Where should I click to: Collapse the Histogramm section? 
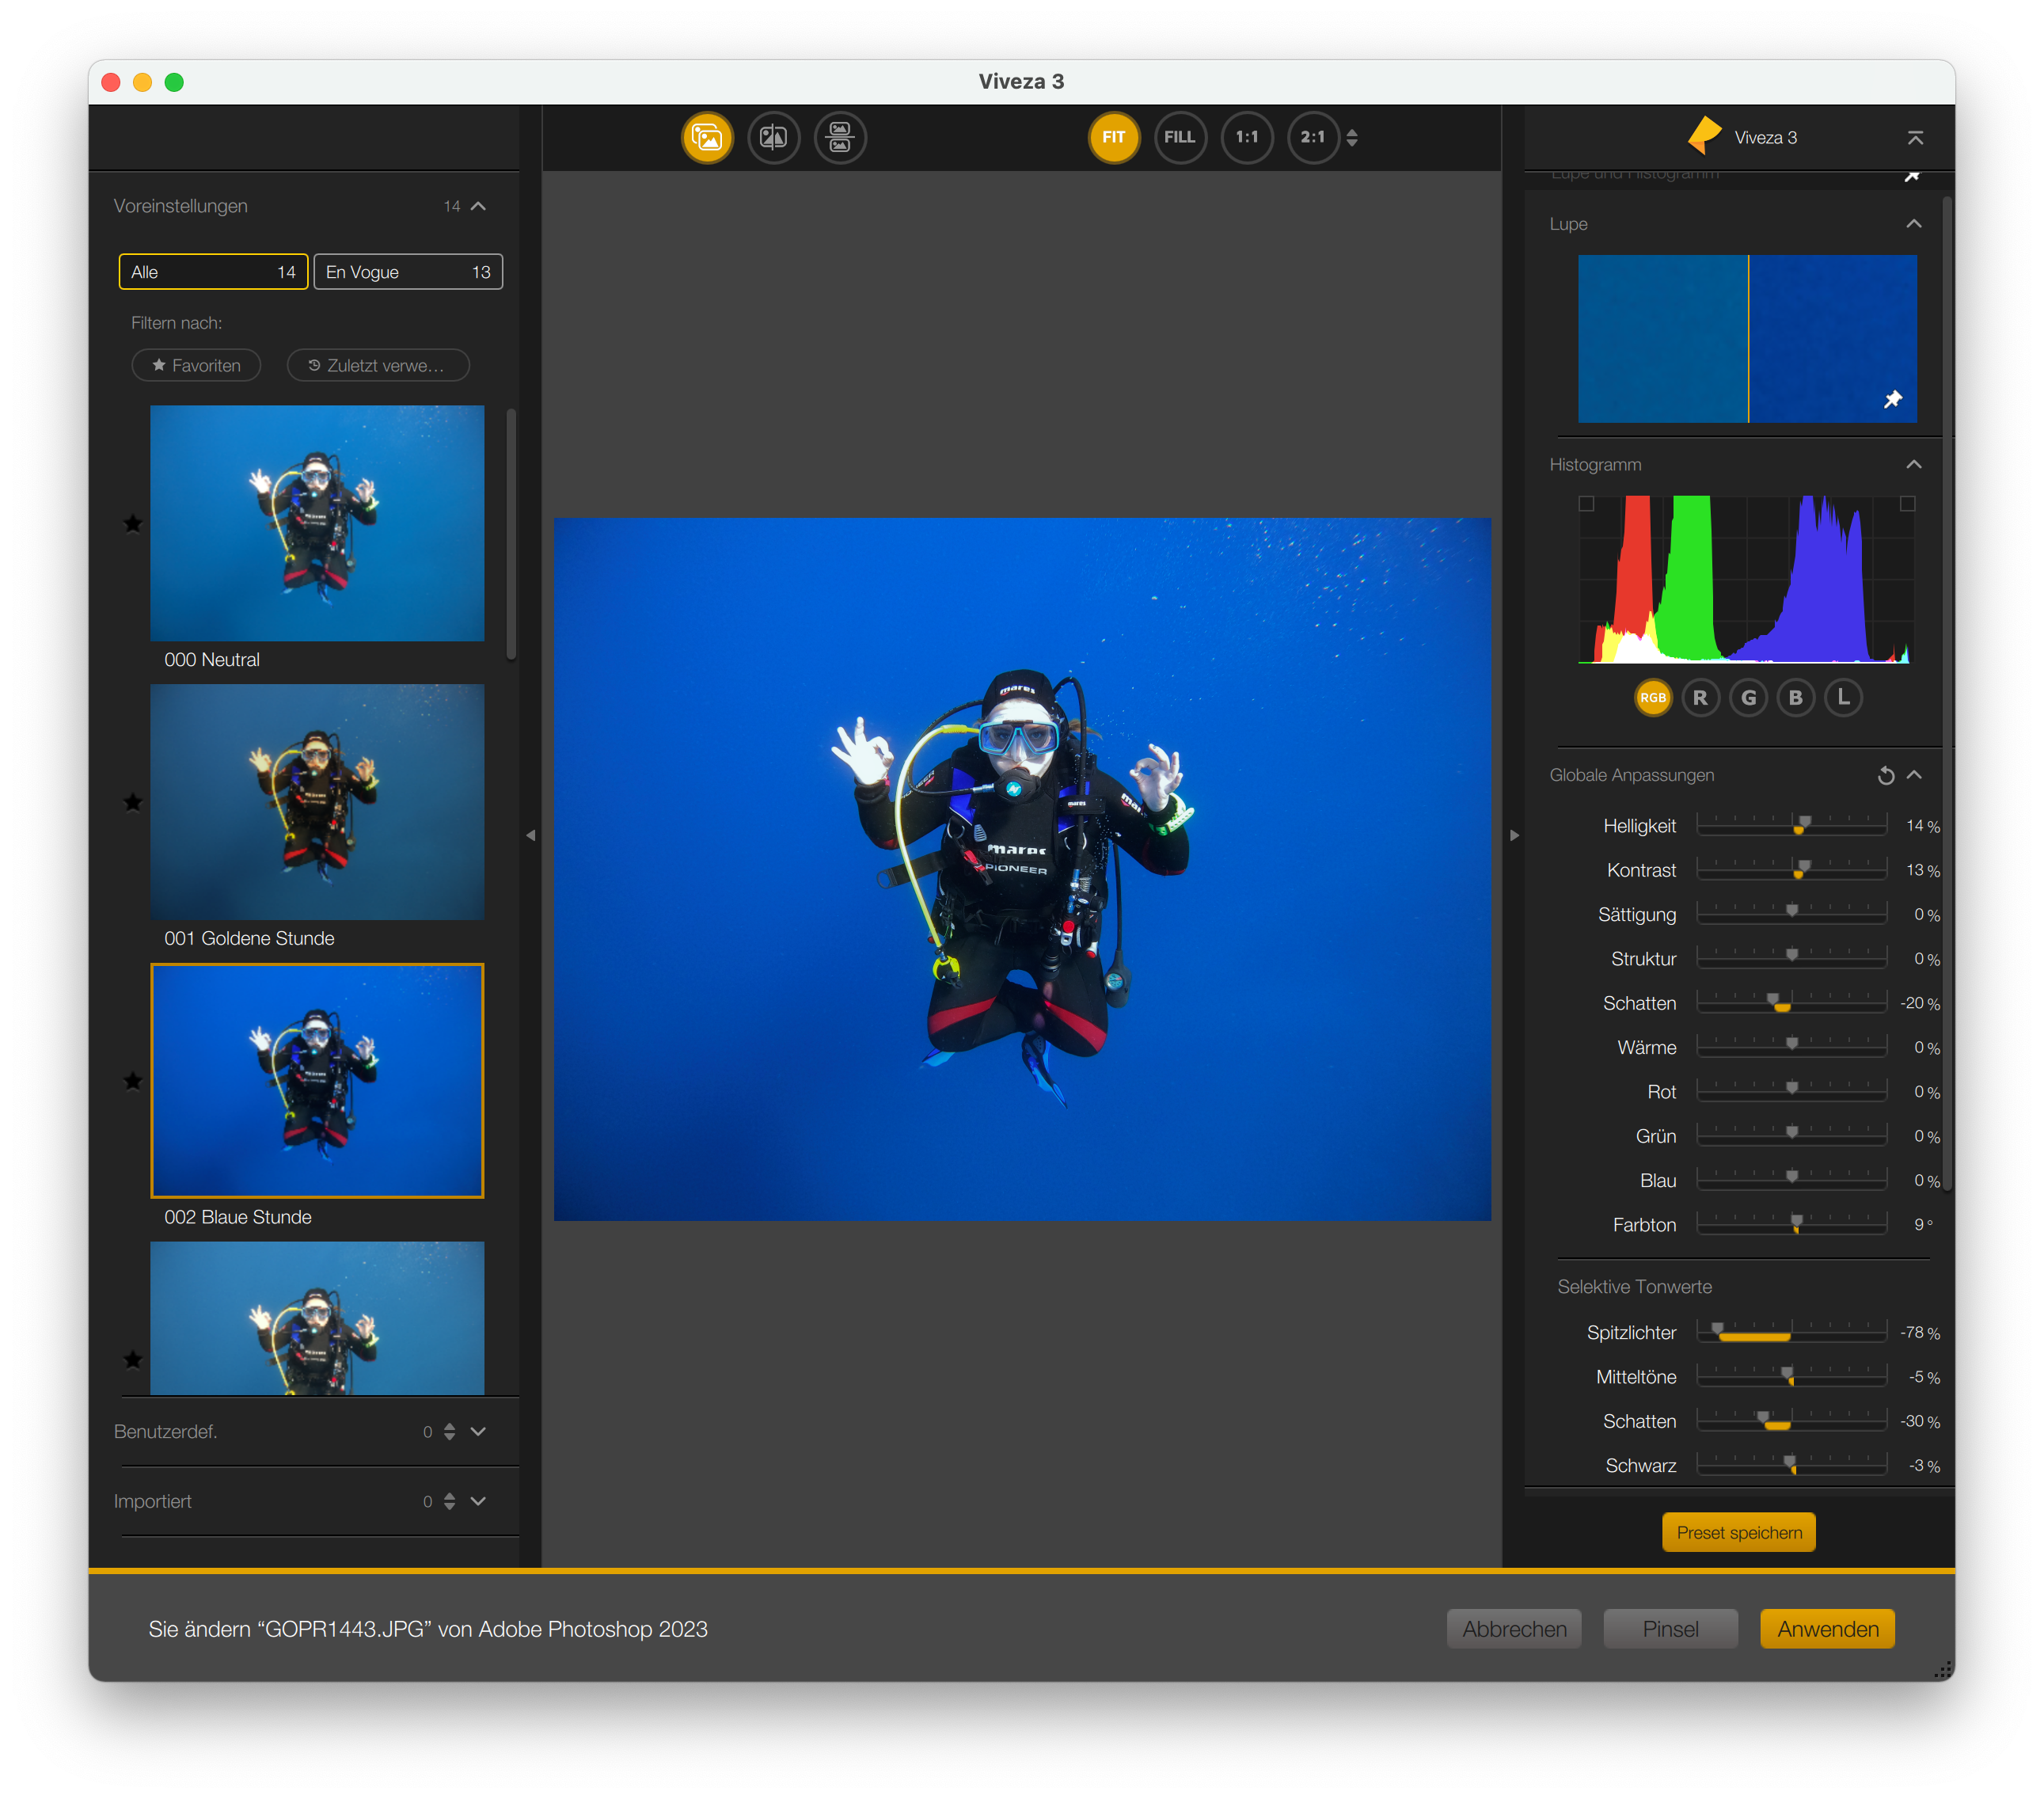coord(1913,464)
